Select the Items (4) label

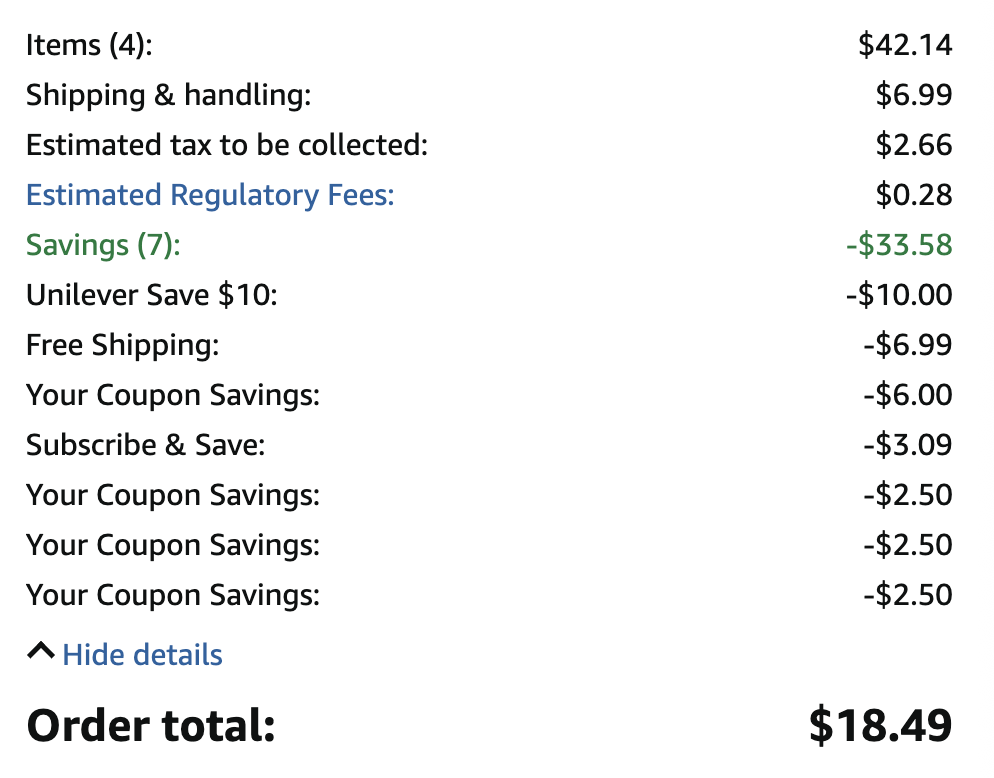tap(89, 45)
